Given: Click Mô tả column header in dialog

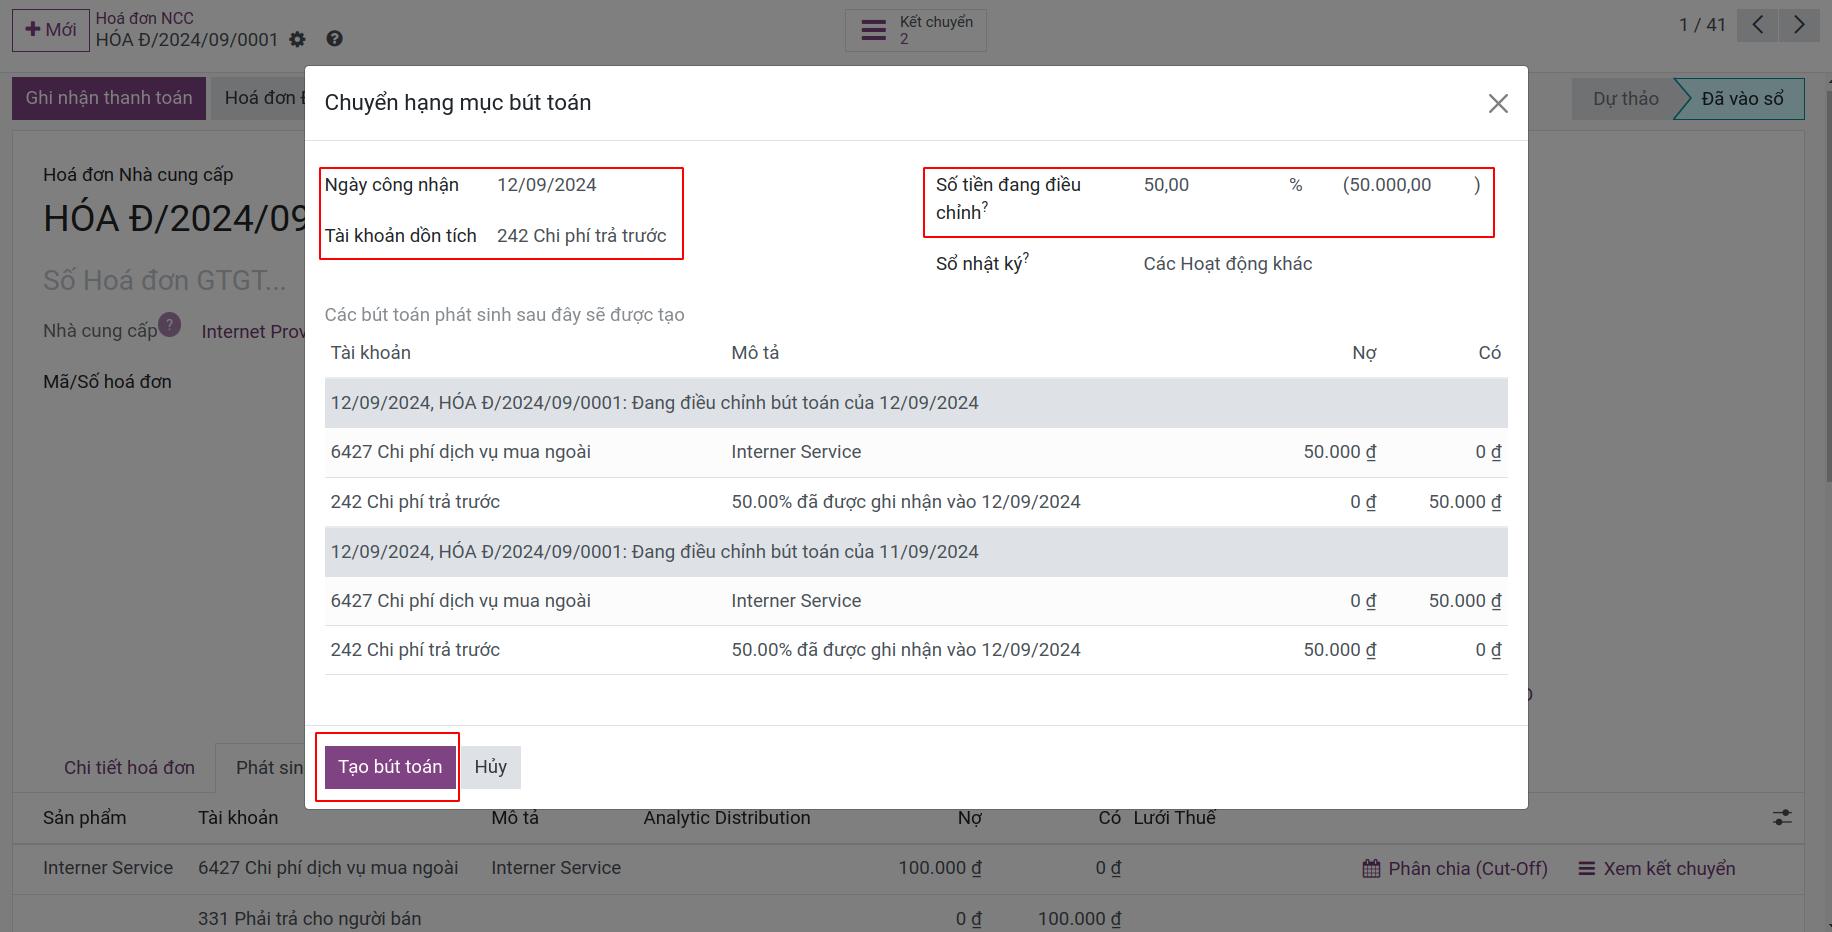Looking at the screenshot, I should point(755,353).
